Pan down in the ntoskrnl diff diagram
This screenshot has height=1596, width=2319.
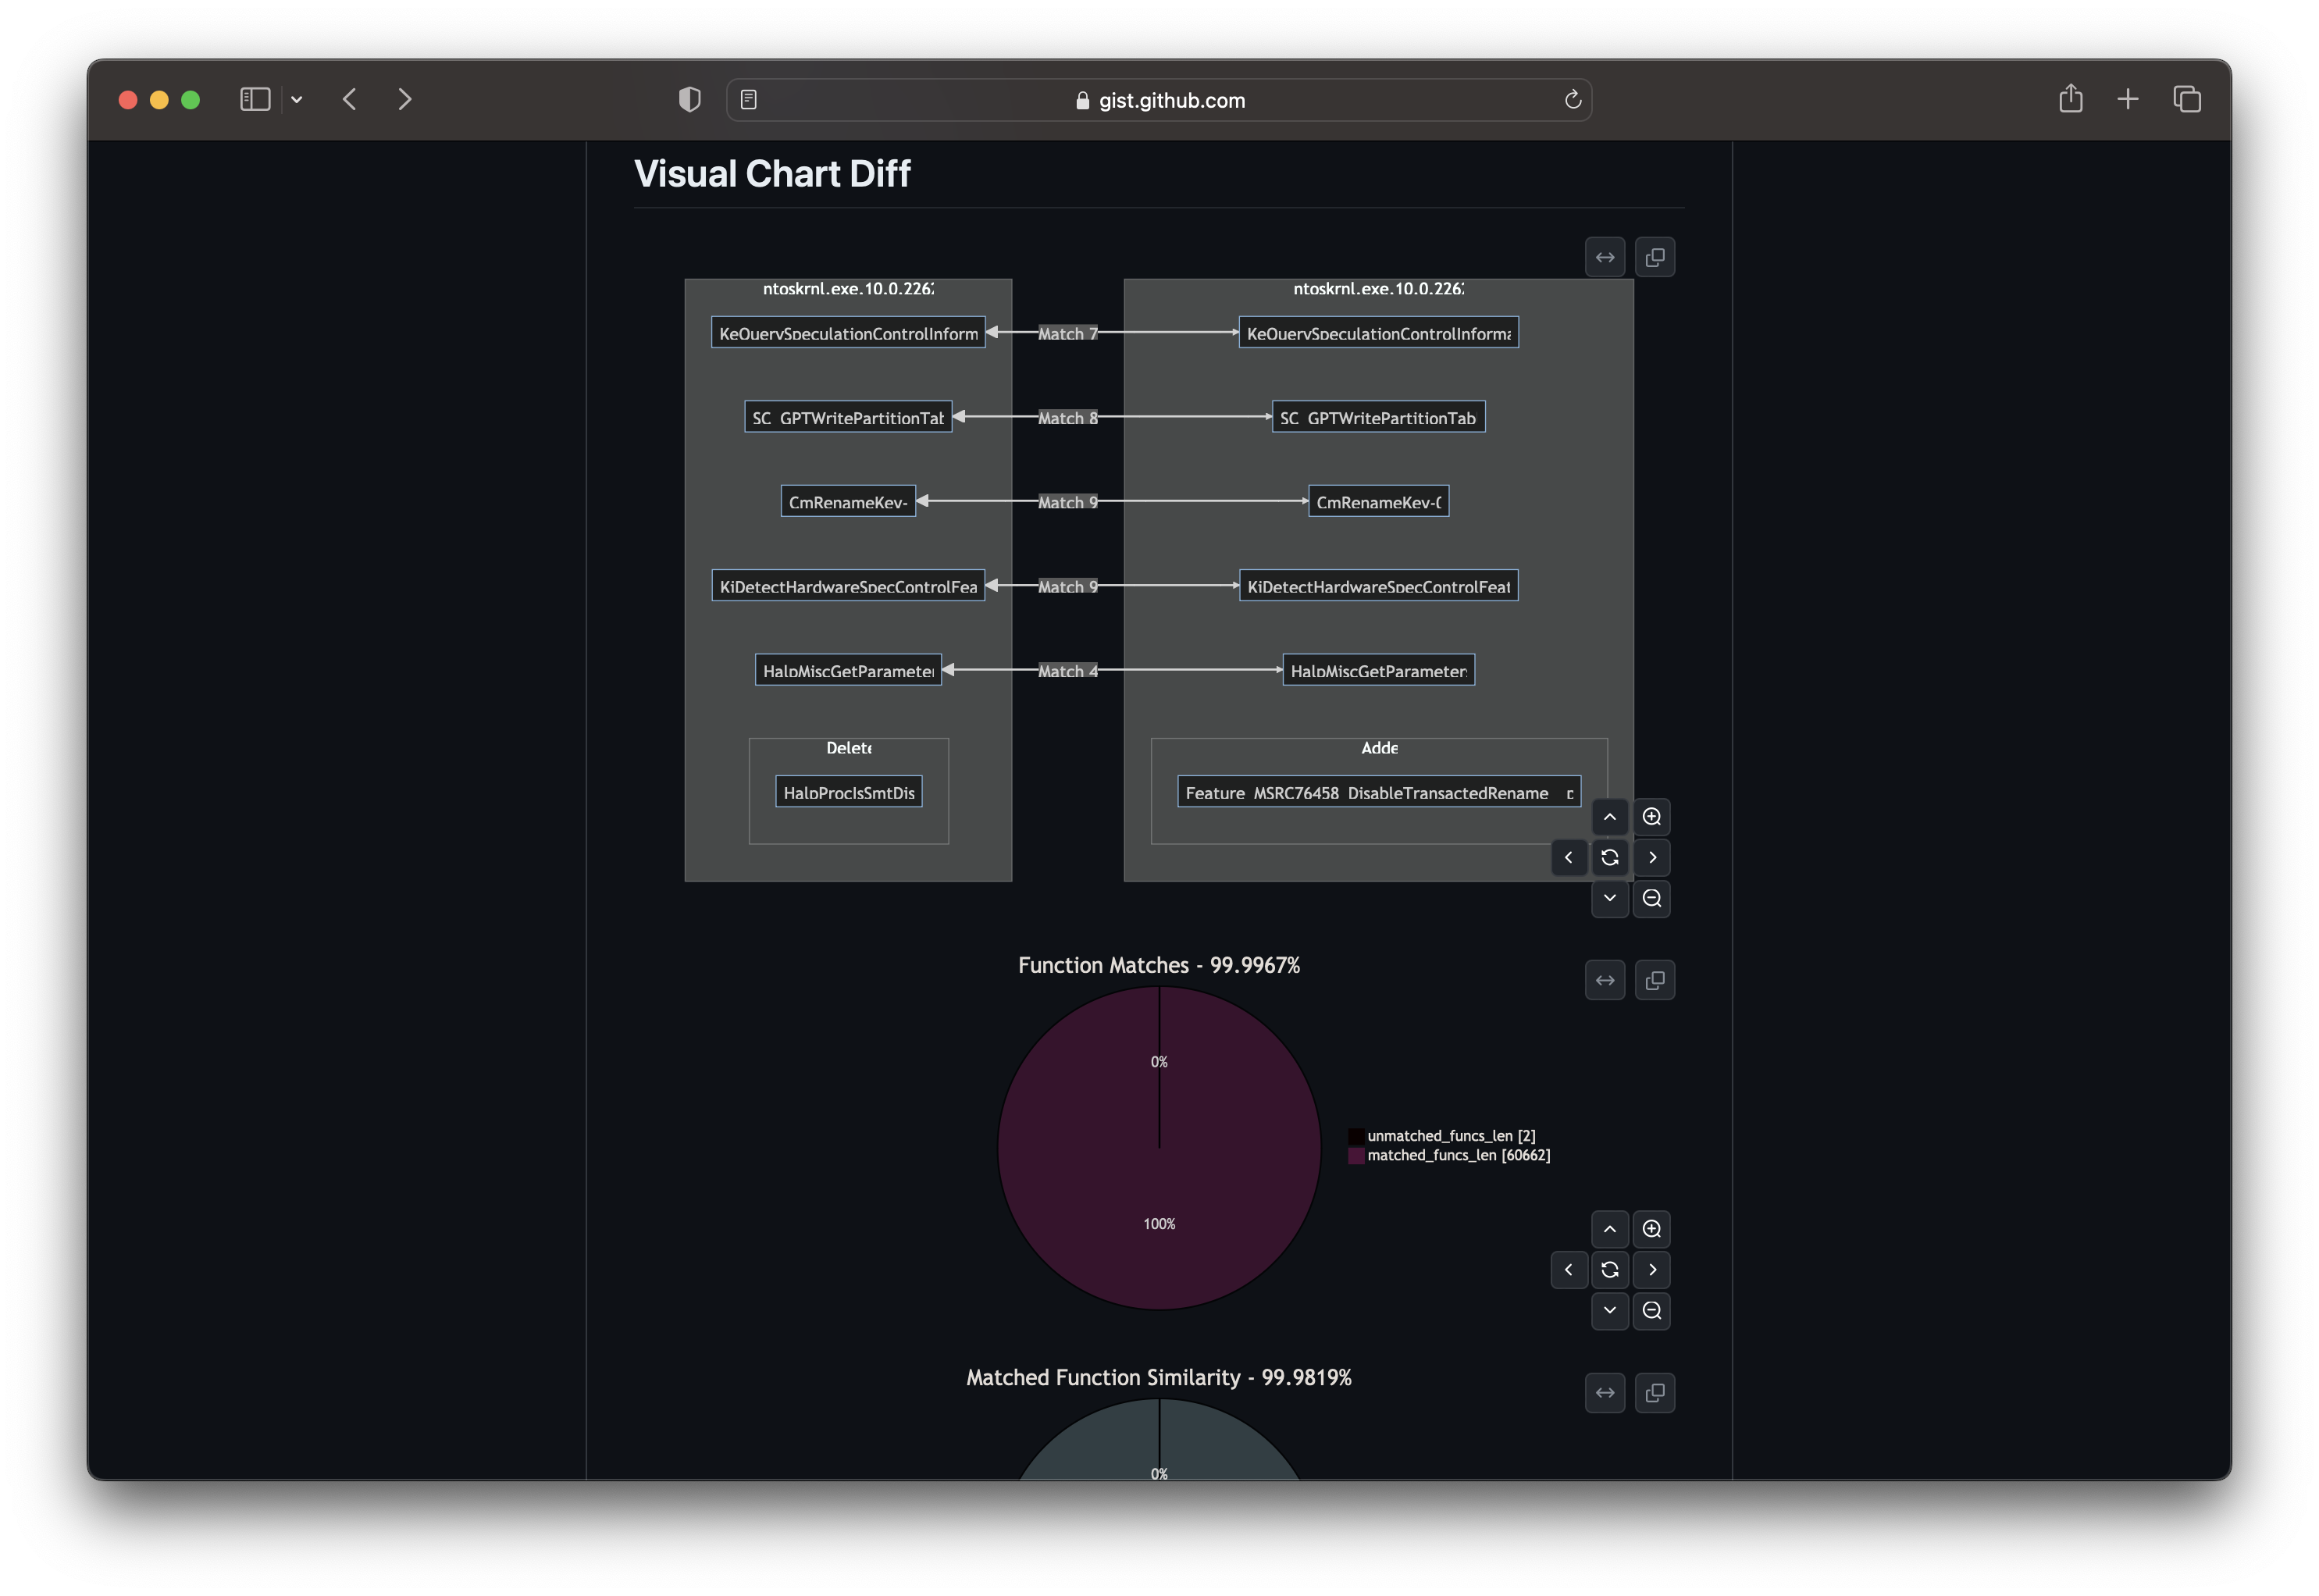[1609, 898]
